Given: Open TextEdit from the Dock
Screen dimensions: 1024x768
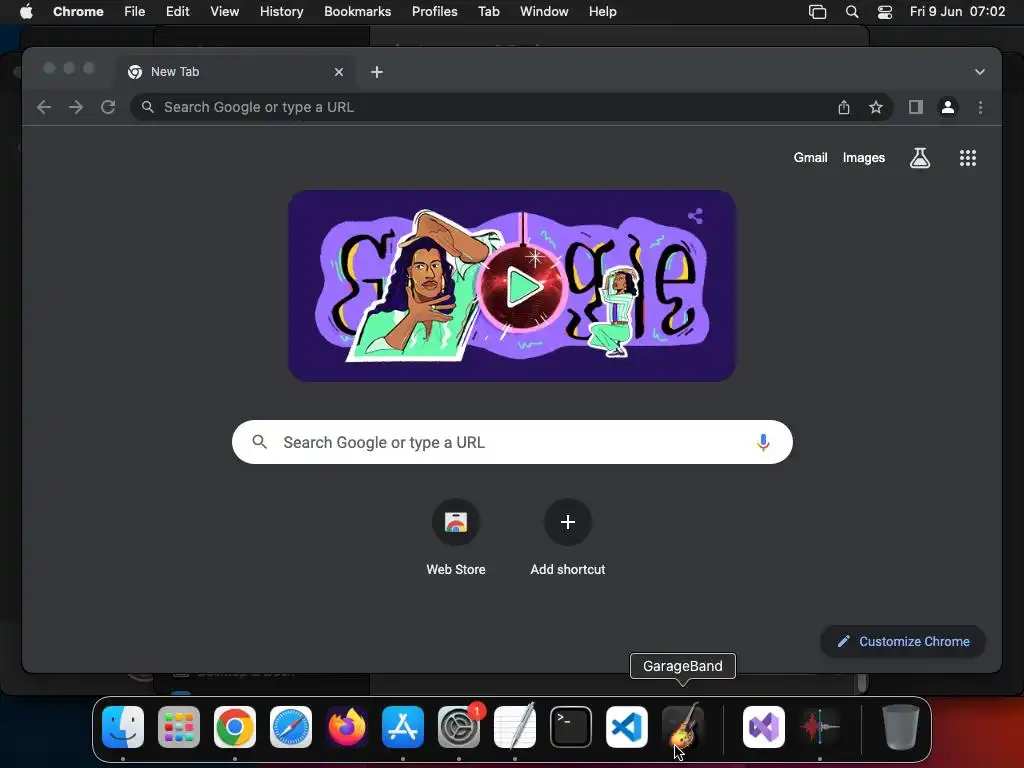Looking at the screenshot, I should [515, 727].
